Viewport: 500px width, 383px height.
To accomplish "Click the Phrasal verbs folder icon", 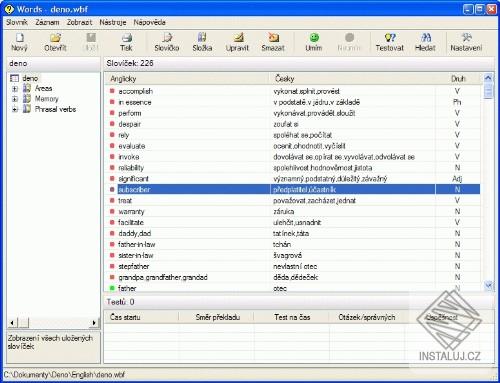I will 27,109.
